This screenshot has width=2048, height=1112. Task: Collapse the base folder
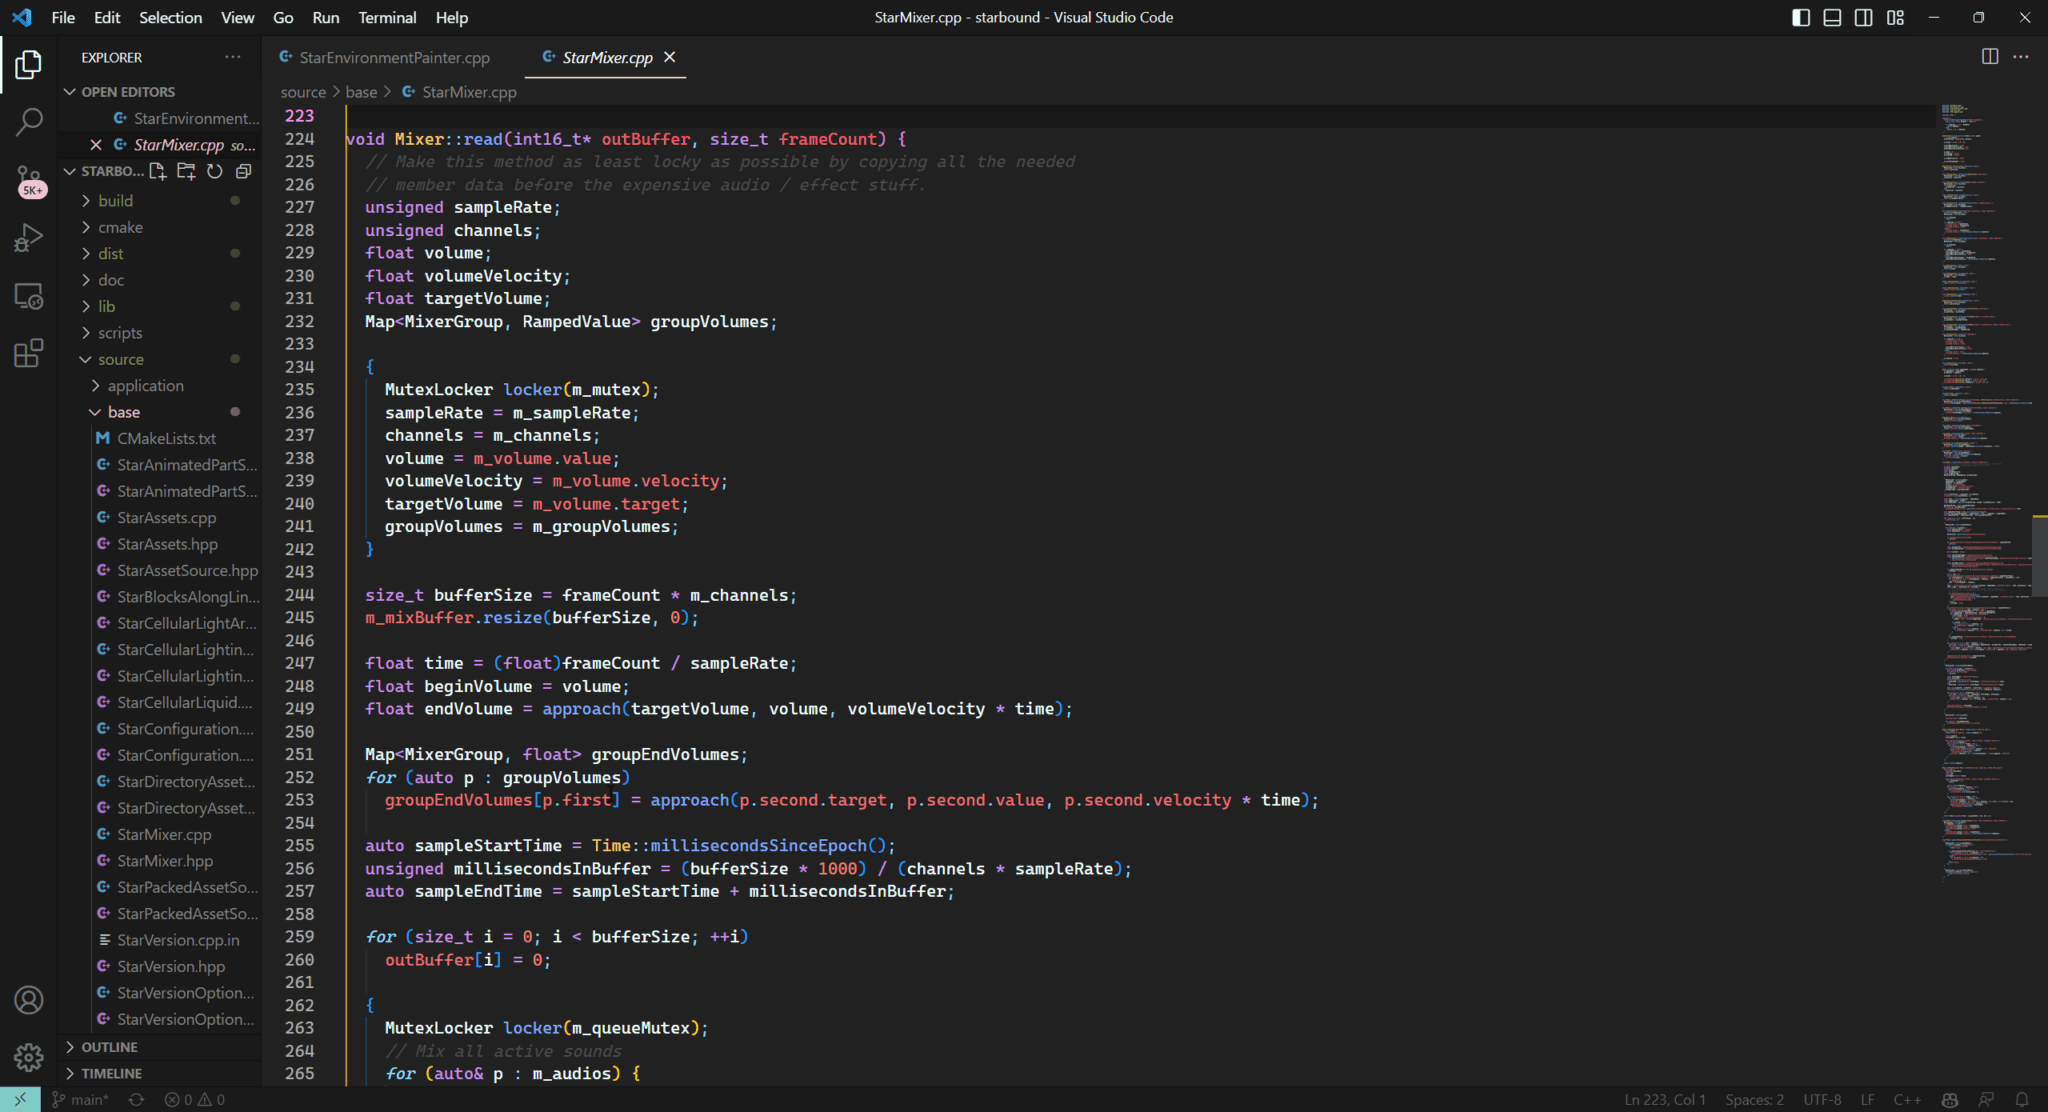tap(160, 412)
